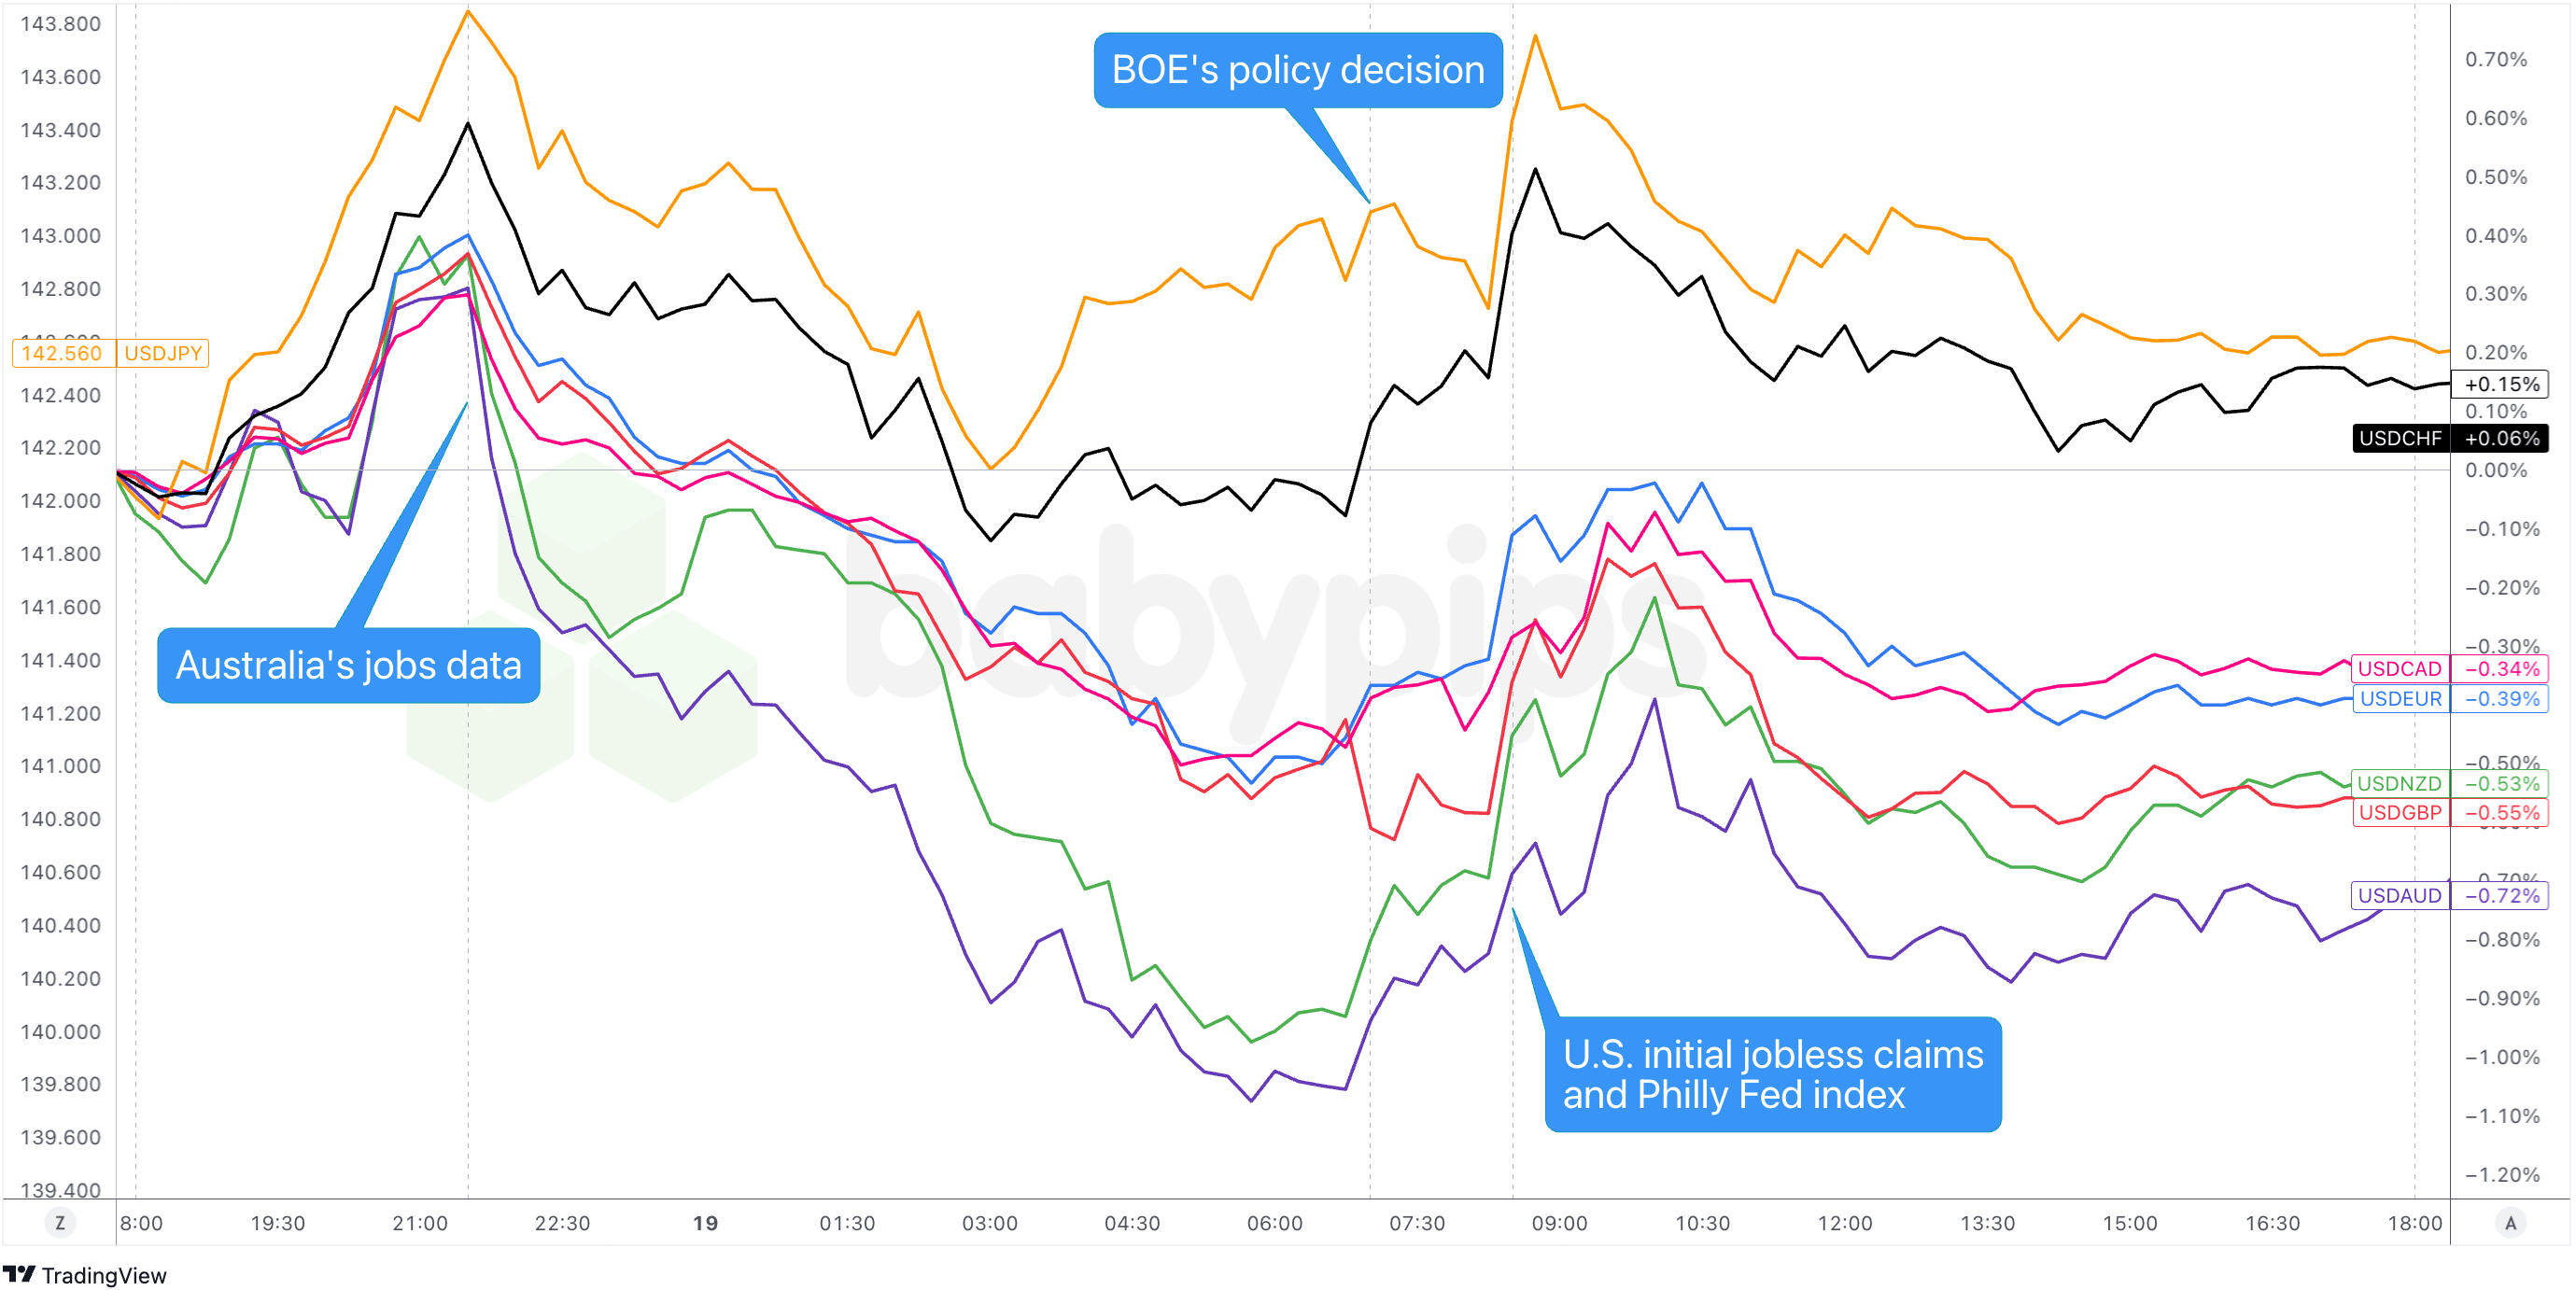Select the U.S. initial jobless claims callout

pyautogui.click(x=1772, y=1074)
